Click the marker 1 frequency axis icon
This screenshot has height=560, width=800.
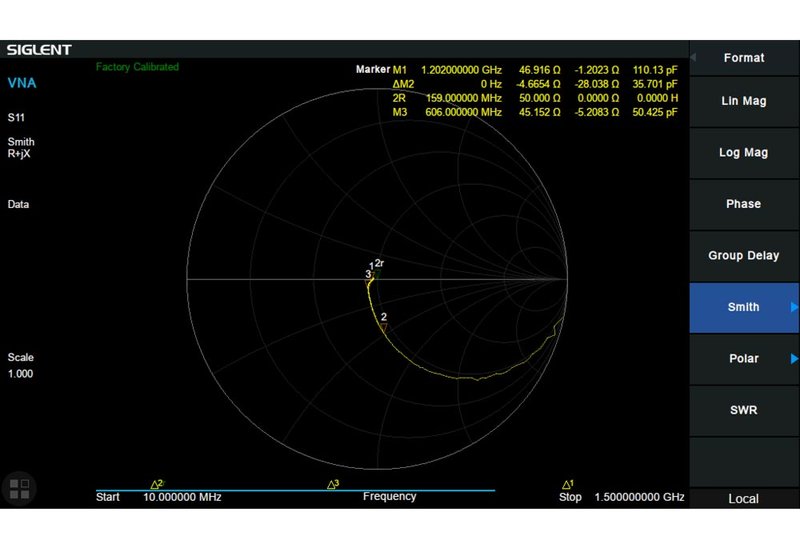pyautogui.click(x=567, y=484)
